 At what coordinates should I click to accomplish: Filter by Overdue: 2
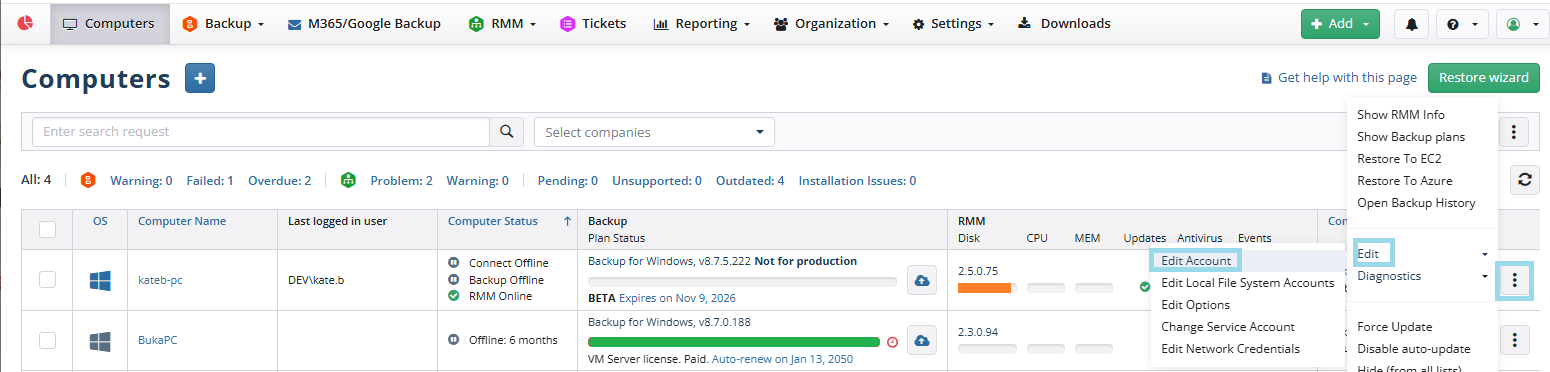(x=279, y=181)
